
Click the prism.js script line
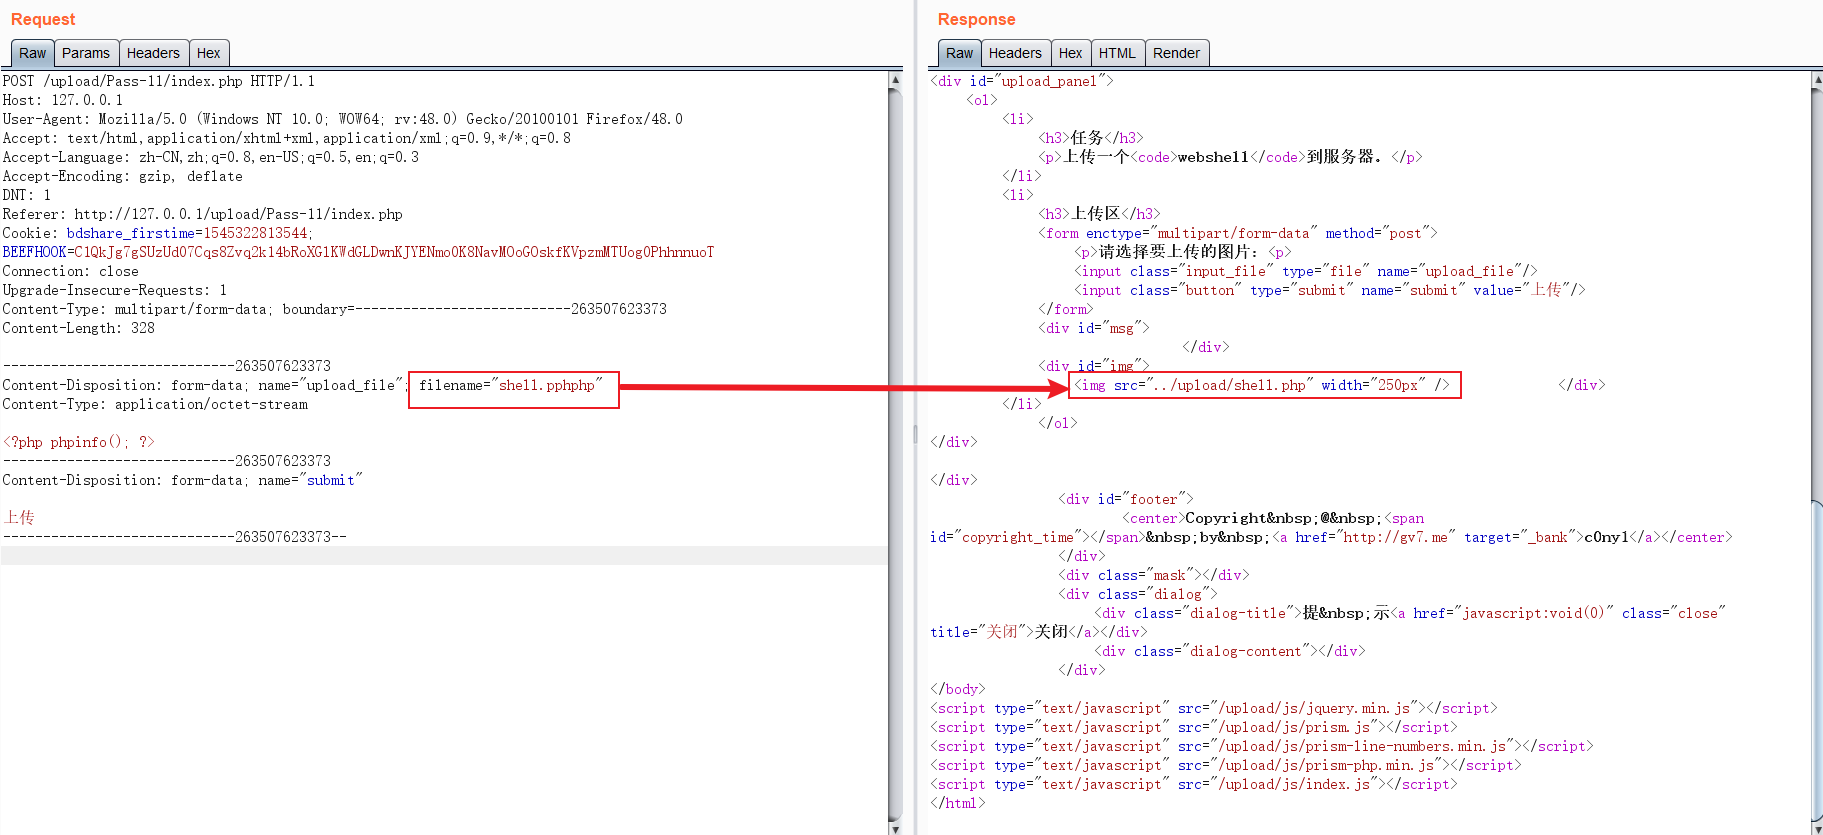(1194, 727)
